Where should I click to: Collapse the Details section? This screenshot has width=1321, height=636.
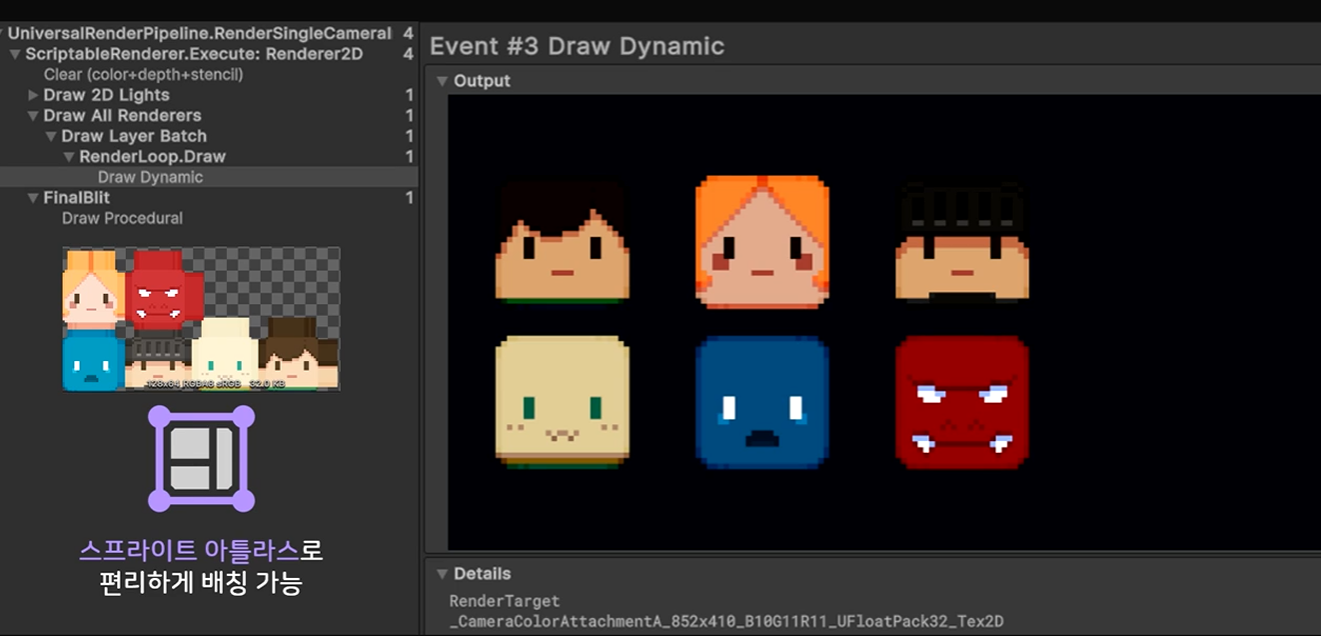[x=442, y=574]
